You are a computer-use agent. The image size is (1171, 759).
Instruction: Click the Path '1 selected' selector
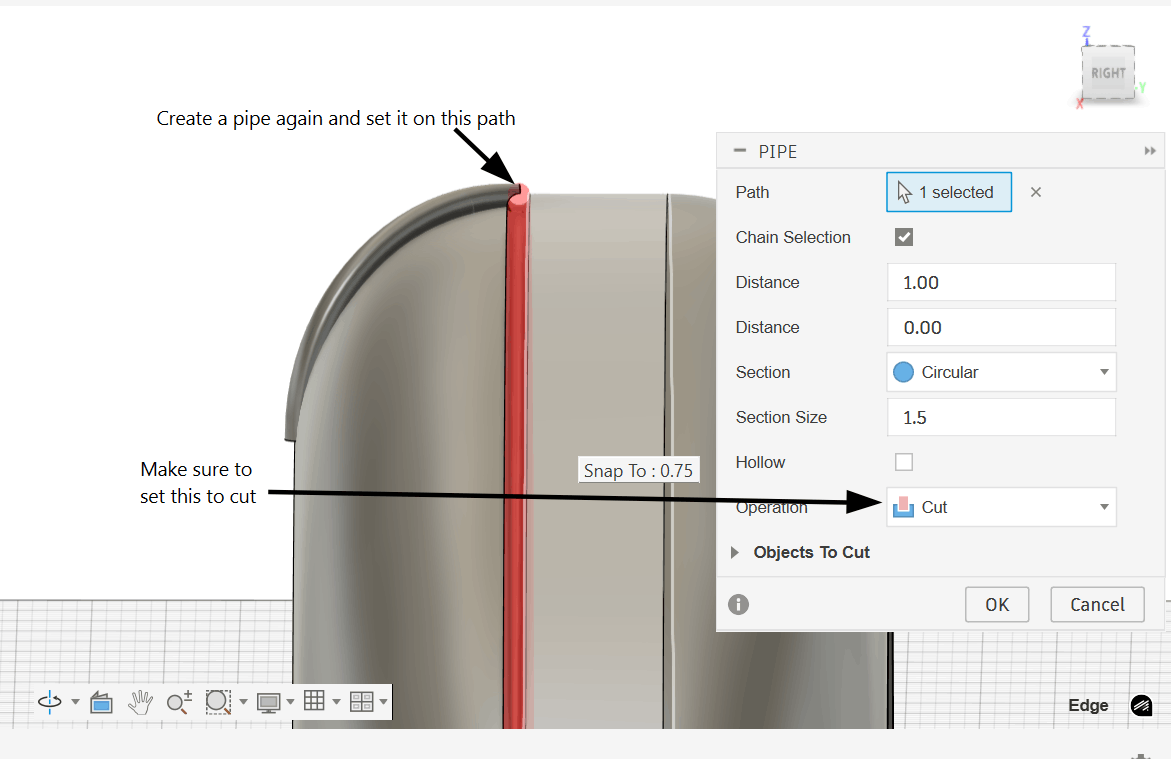click(949, 192)
